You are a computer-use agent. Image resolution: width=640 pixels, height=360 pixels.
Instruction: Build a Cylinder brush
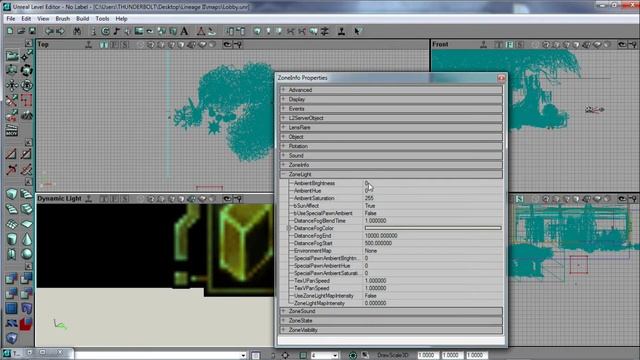point(12,239)
